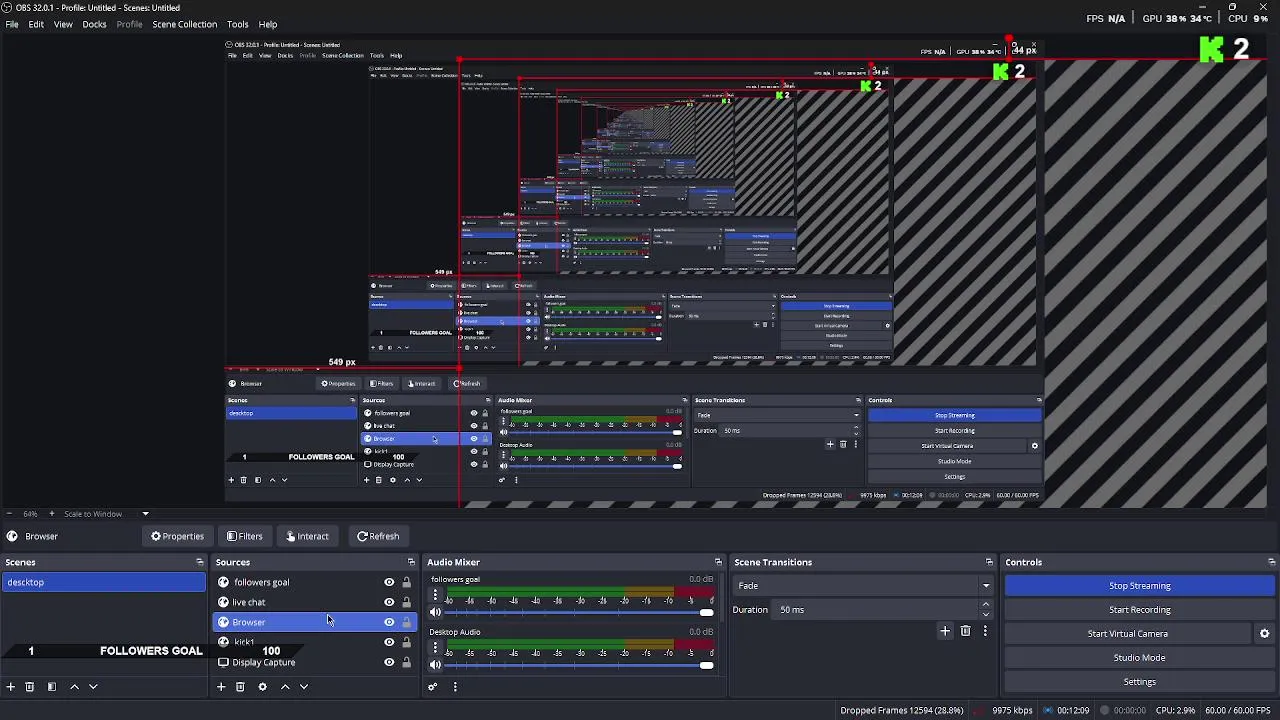Screen dimensions: 1280x720
Task: Open Desktop Audio options dots
Action: coord(435,648)
